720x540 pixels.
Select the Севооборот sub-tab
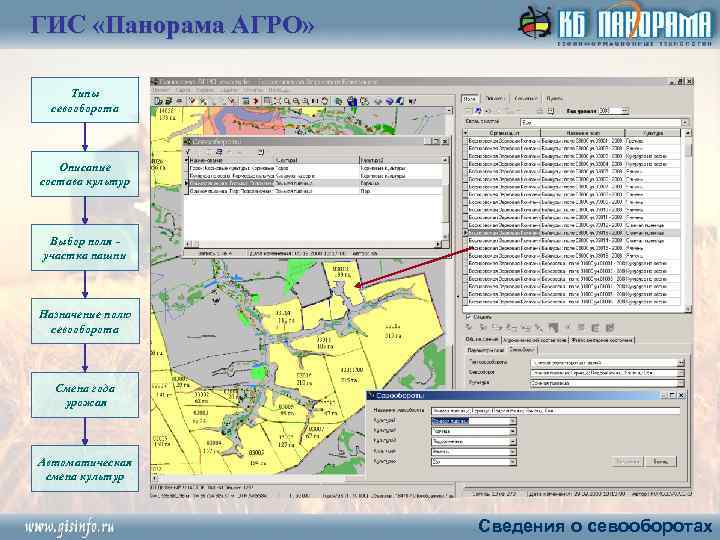point(522,350)
